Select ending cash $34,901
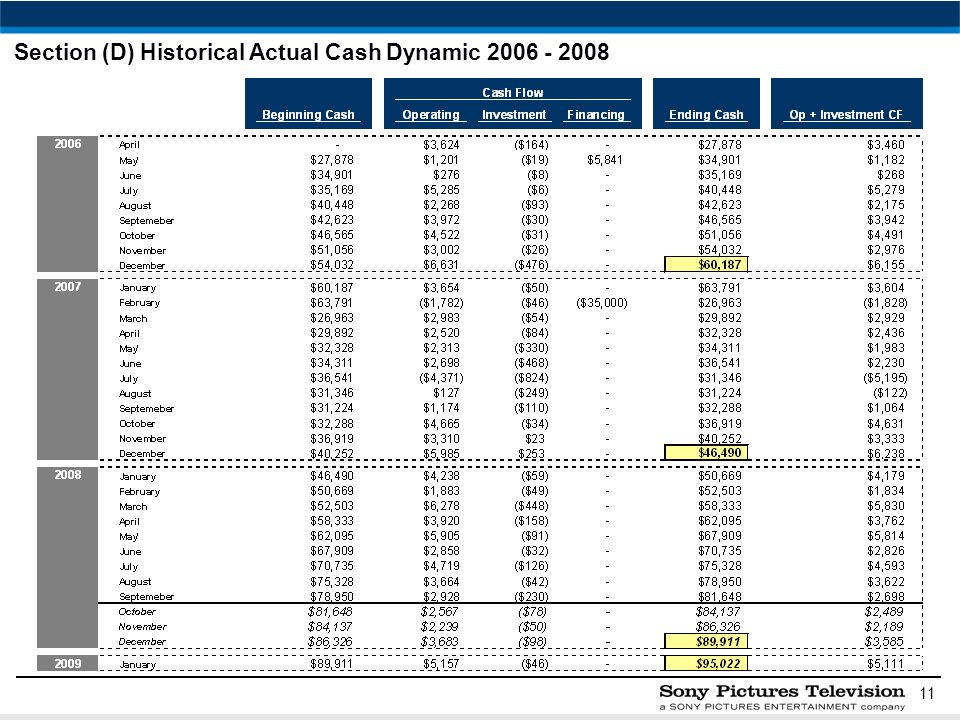960x720 pixels. tap(719, 160)
